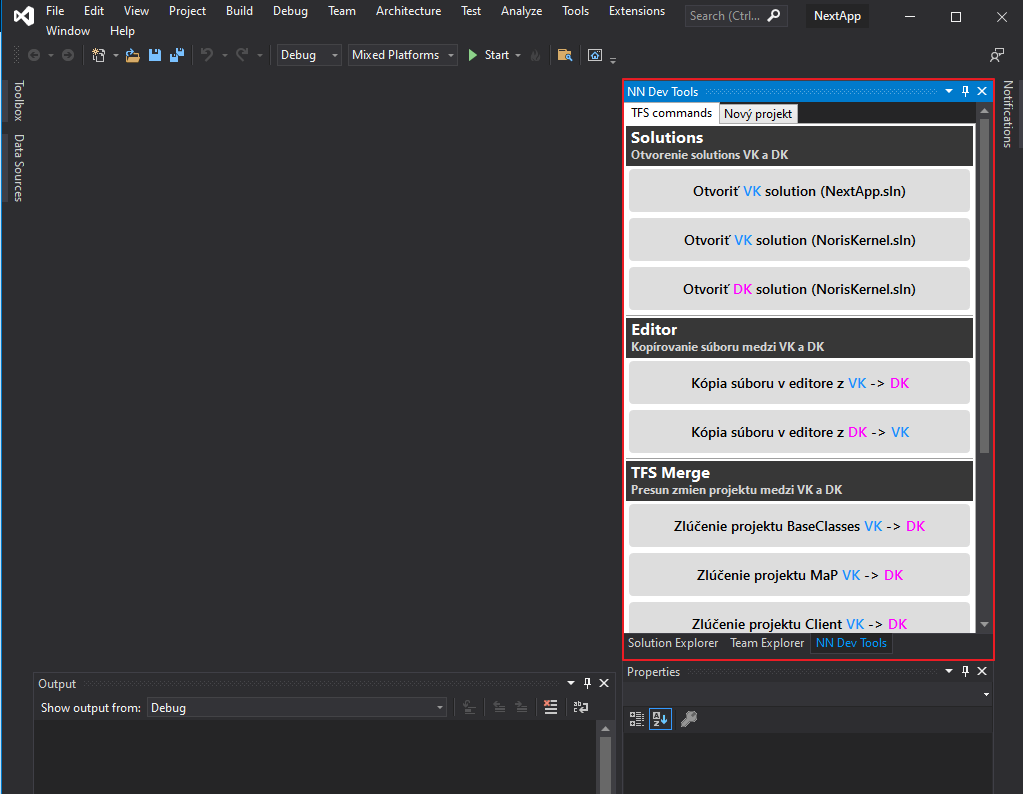Open Property Pages wrench icon
1023x794 pixels.
point(688,718)
